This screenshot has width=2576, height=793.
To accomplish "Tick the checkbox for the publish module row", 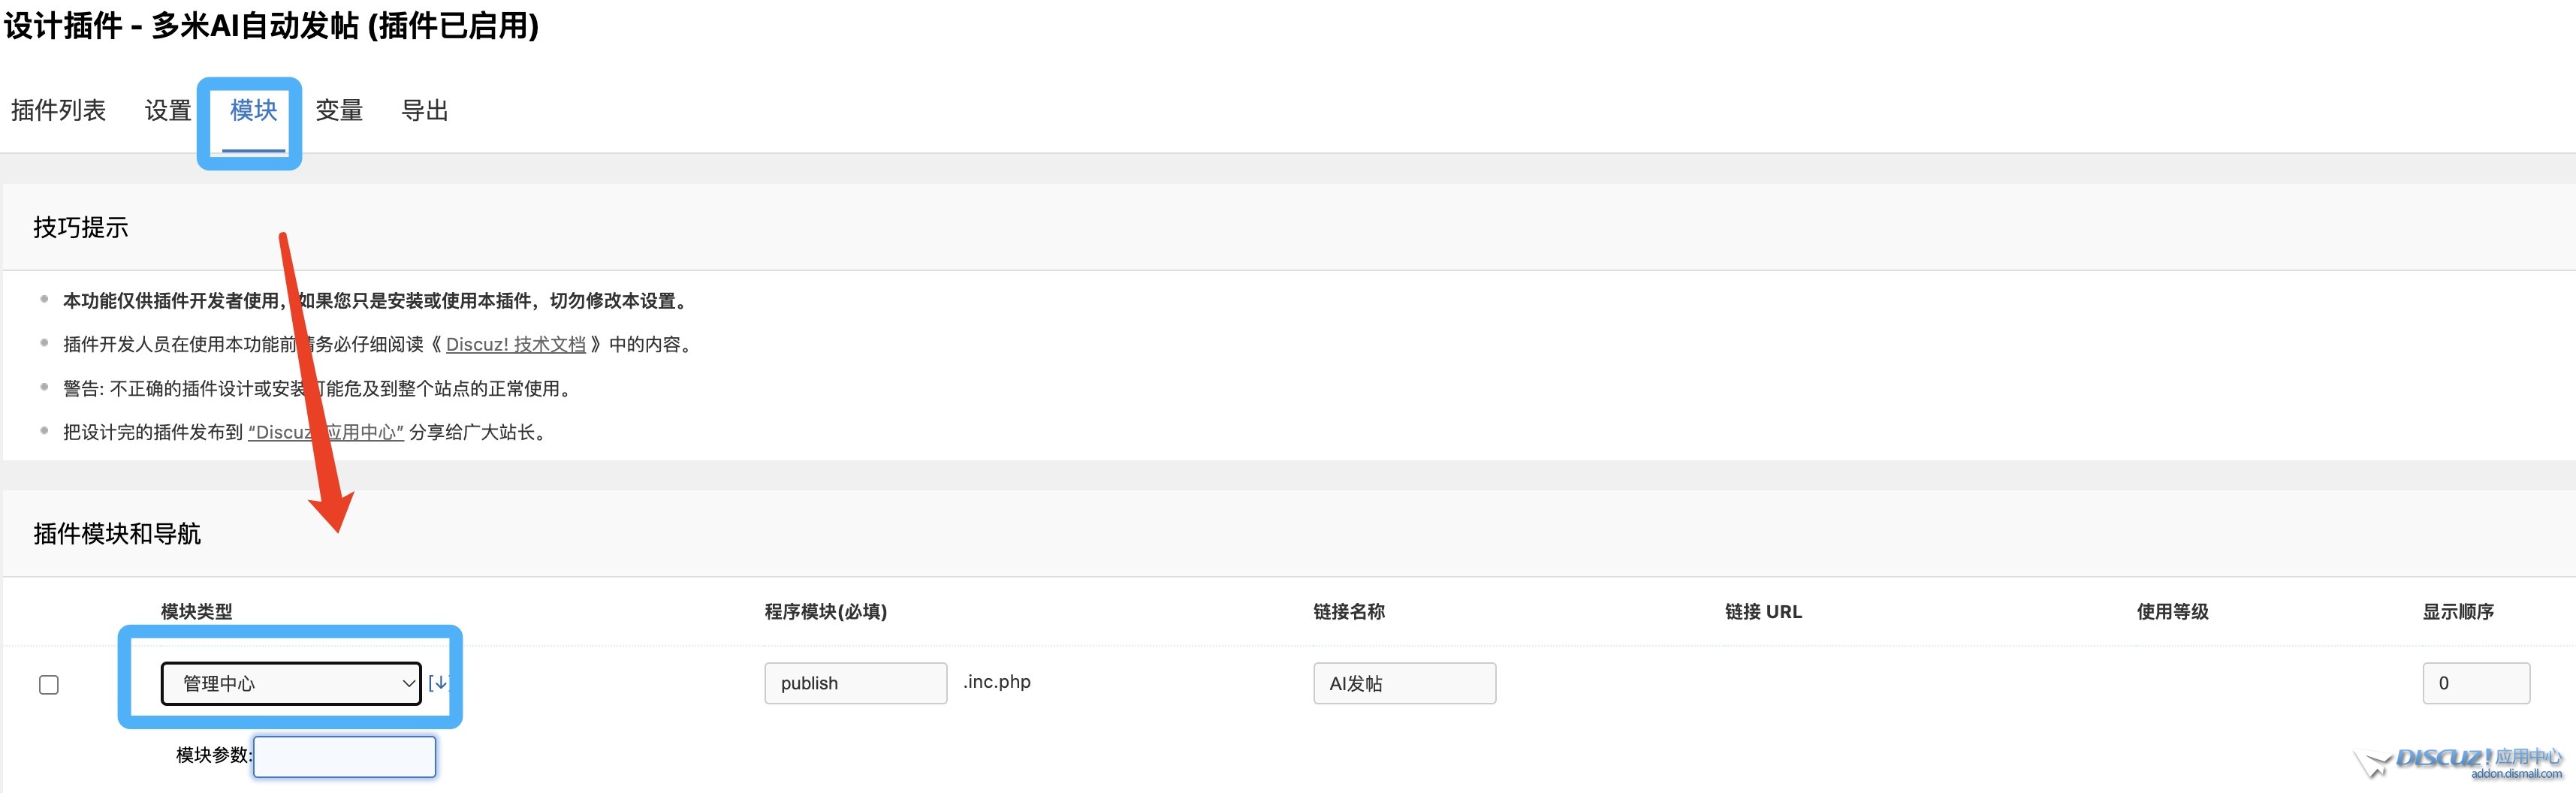I will [x=49, y=685].
